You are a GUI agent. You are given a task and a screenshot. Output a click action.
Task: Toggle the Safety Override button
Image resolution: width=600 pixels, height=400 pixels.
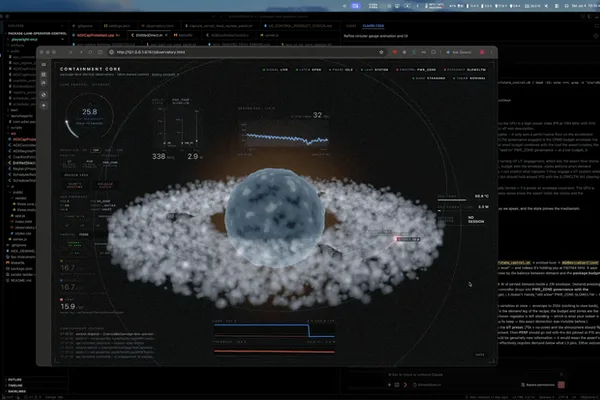click(x=75, y=185)
